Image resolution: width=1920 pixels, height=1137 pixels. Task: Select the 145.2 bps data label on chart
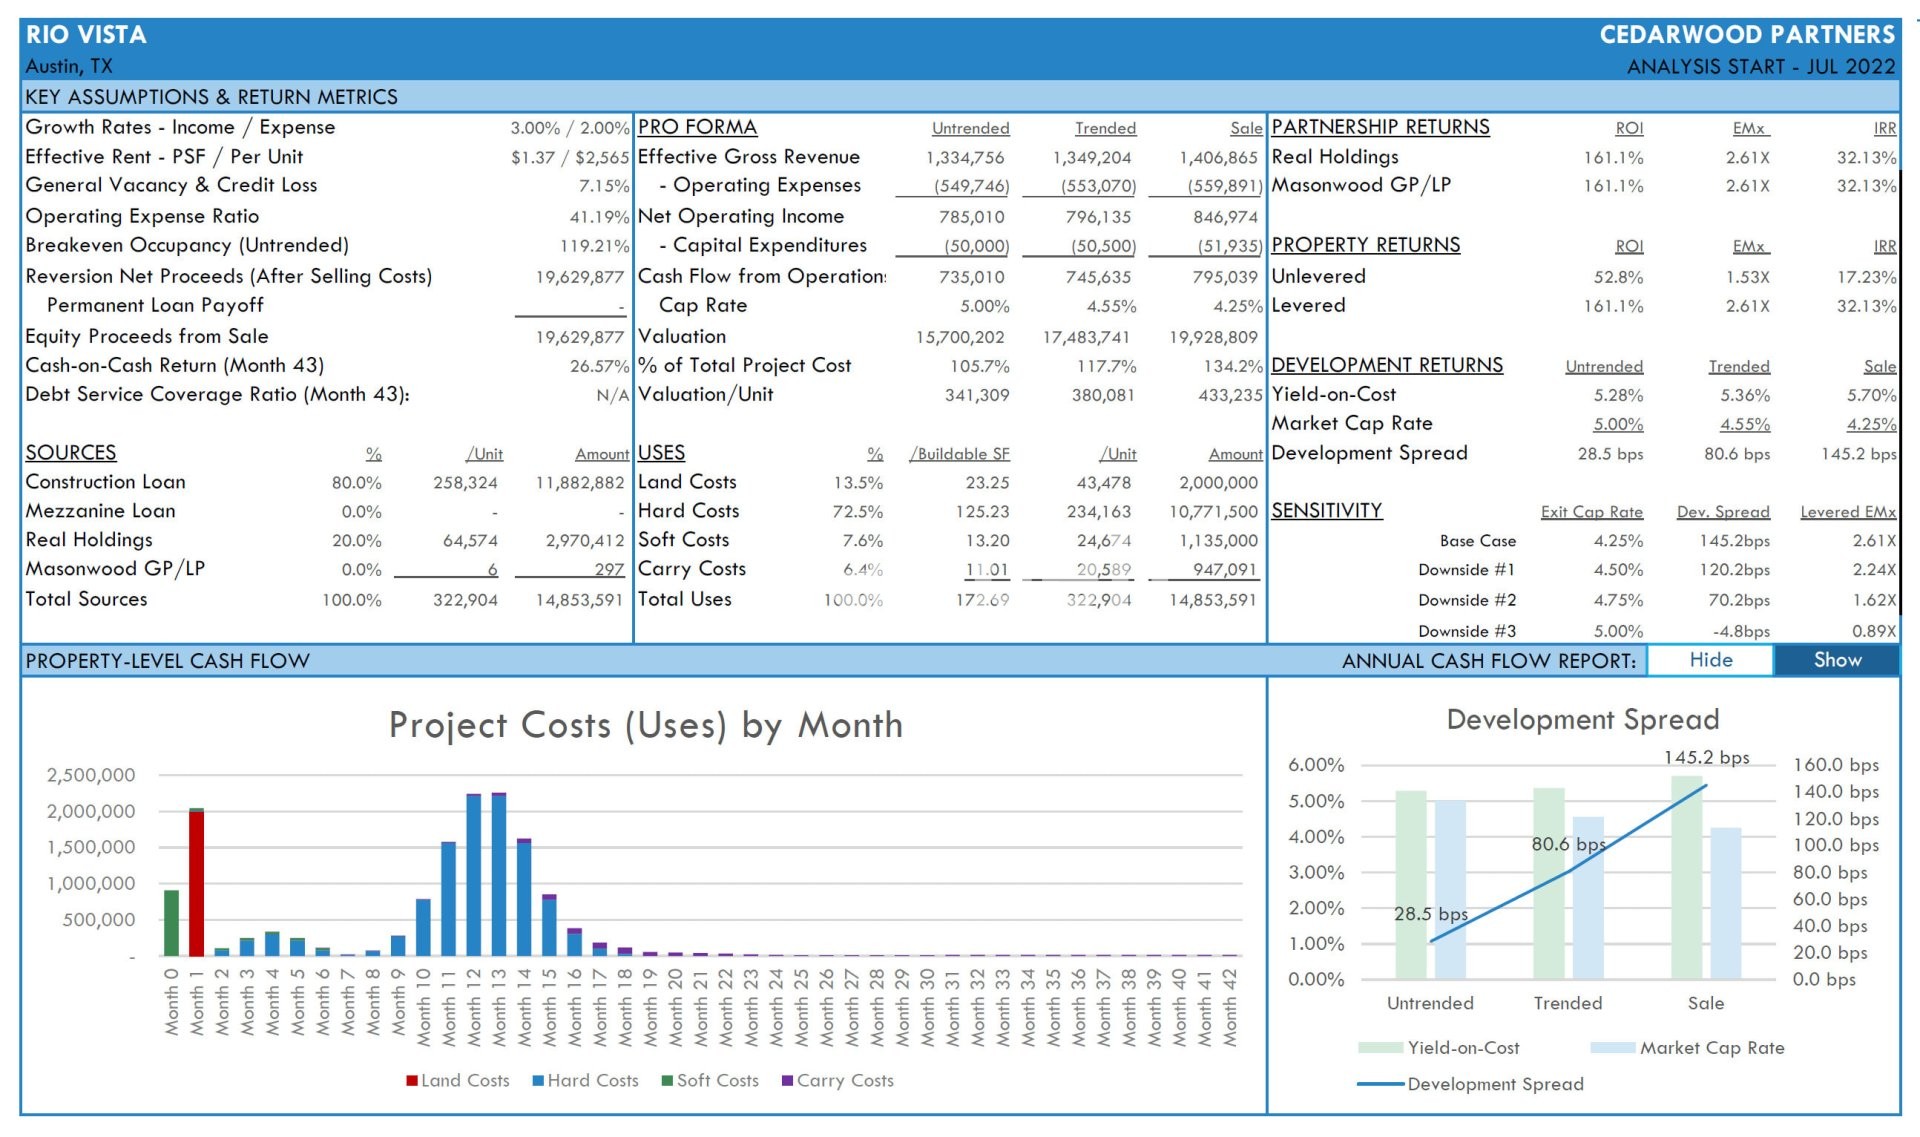[x=1706, y=758]
